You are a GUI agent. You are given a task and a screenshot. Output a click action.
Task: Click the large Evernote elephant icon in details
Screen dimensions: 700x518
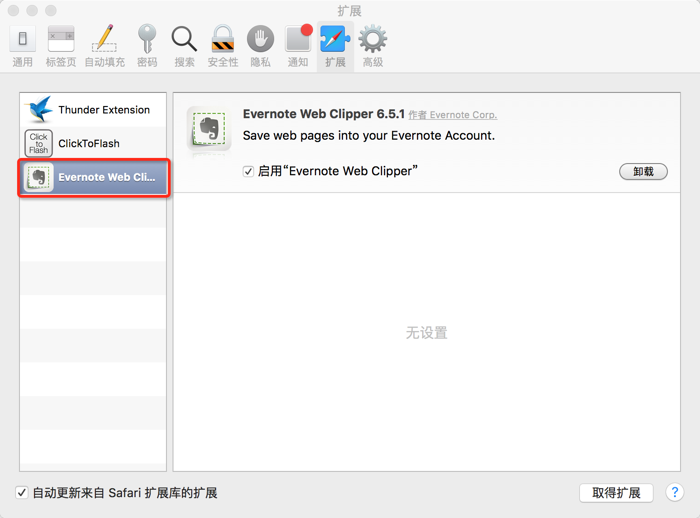click(x=209, y=129)
